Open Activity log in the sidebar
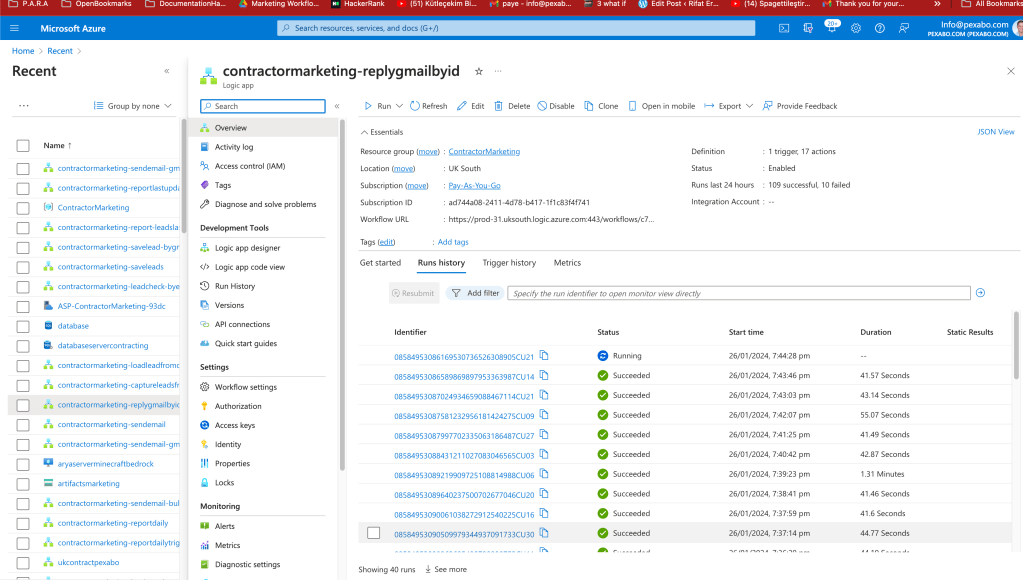Viewport: 1023px width, 580px height. point(234,147)
